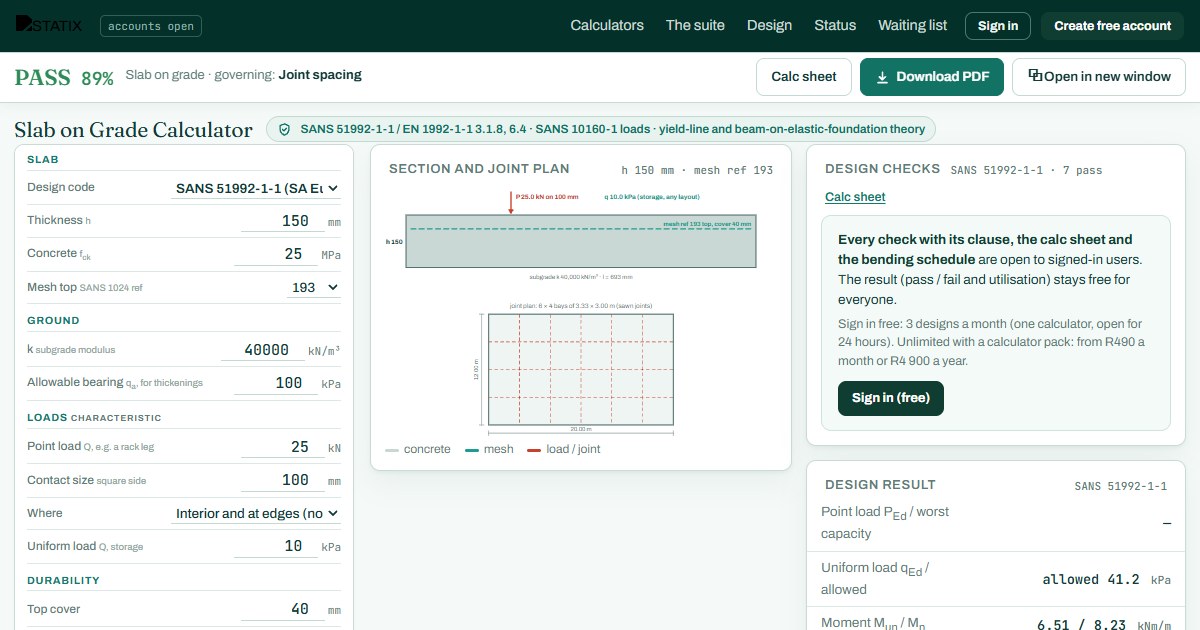Click the 'Slab on Grade Calculator' heading
This screenshot has width=1200, height=630.
coord(133,130)
